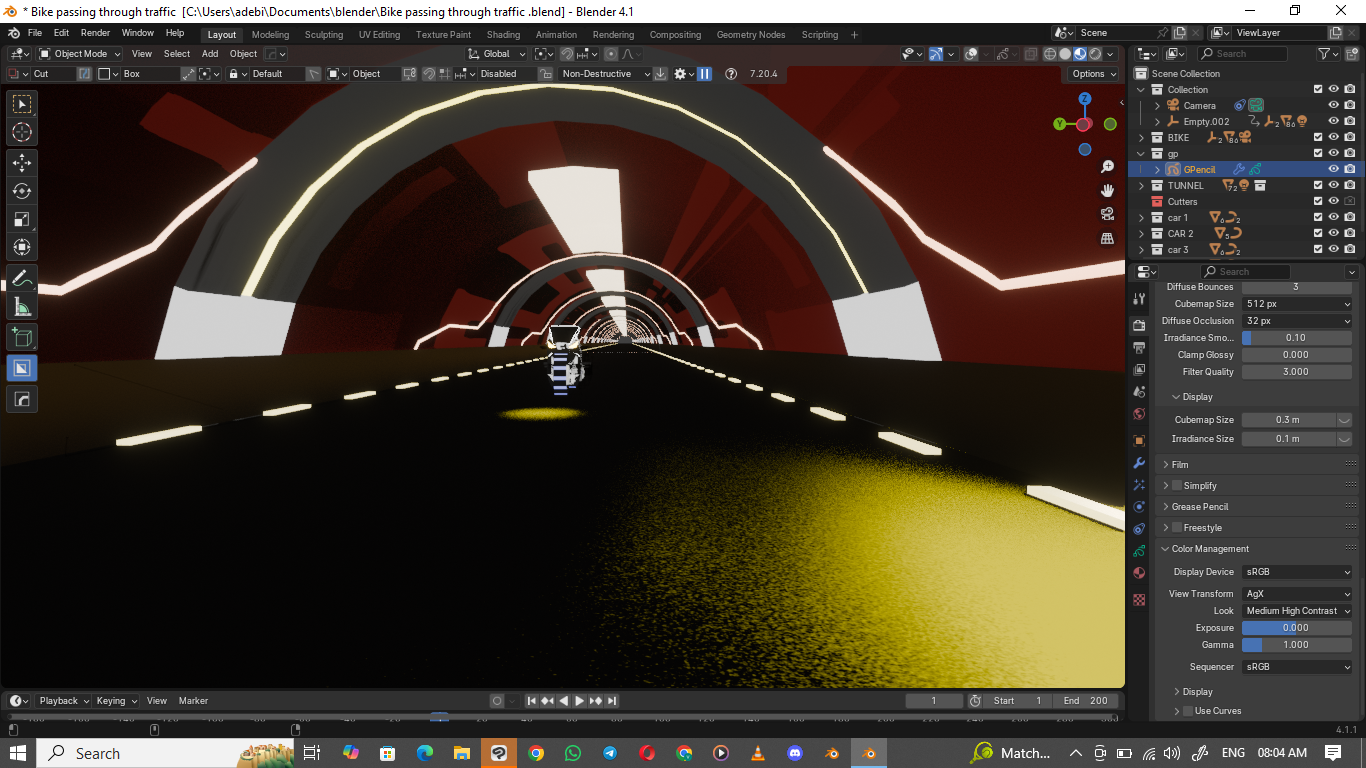The width and height of the screenshot is (1366, 768).
Task: Click the play animation button
Action: coord(579,701)
